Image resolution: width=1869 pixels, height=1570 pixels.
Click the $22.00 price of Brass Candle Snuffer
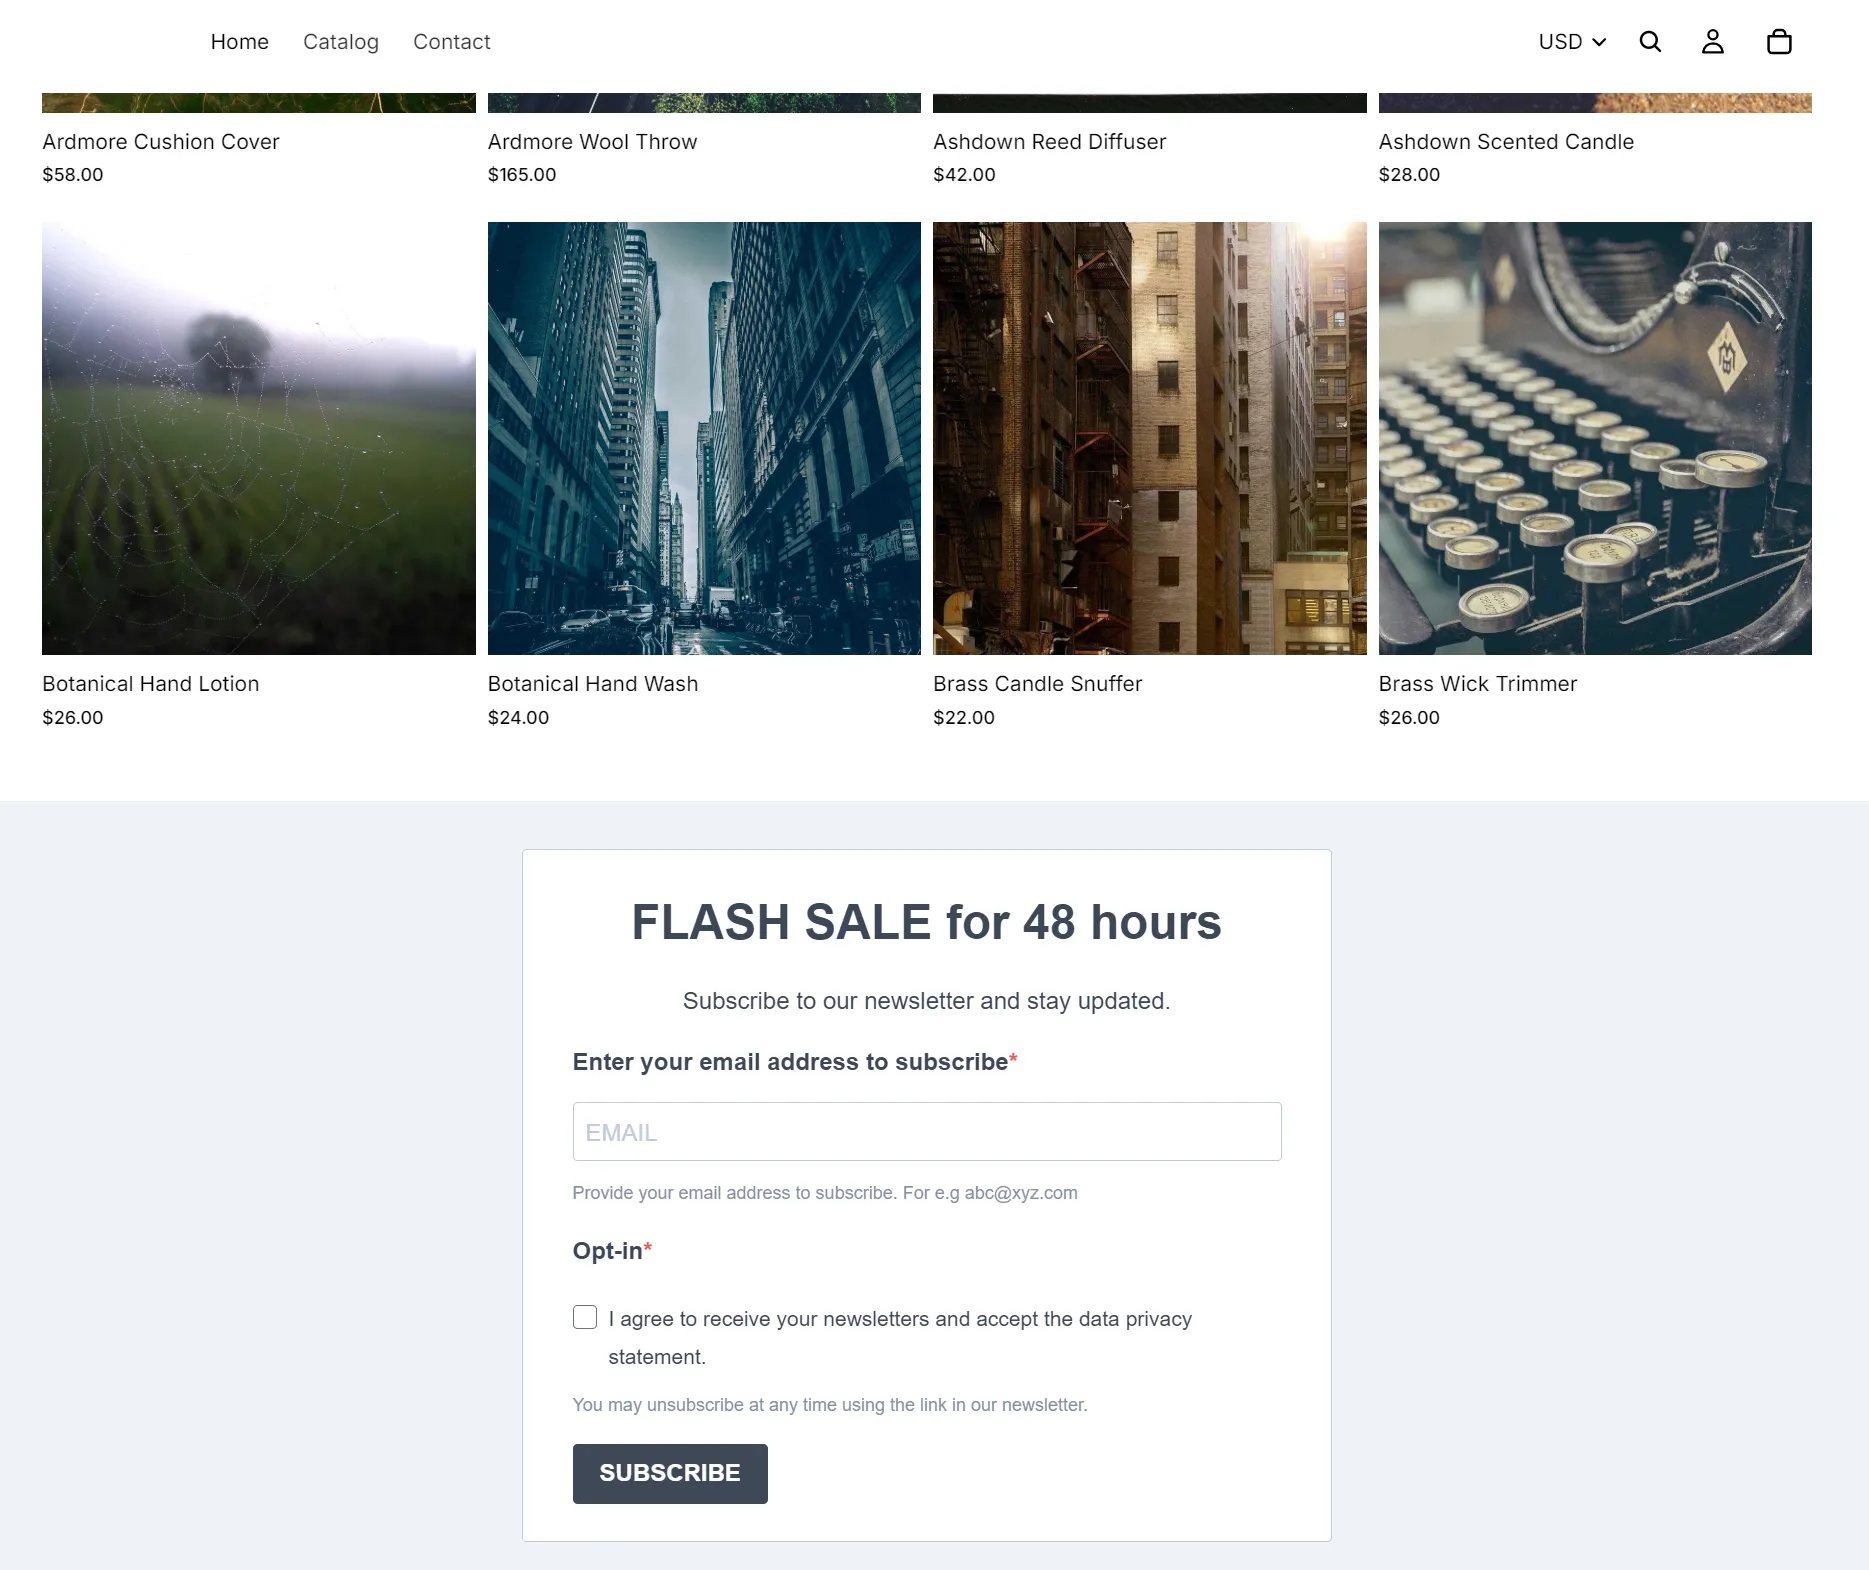(964, 718)
